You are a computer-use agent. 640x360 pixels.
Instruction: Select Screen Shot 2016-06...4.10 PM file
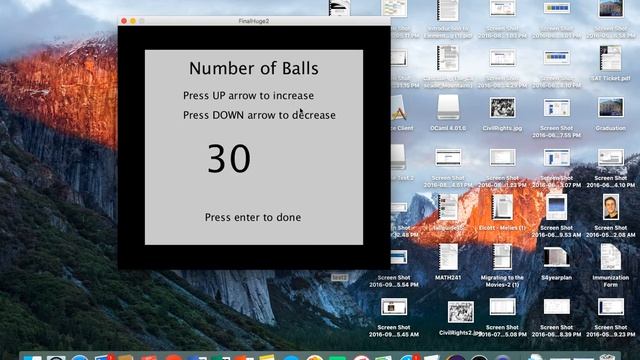[611, 158]
